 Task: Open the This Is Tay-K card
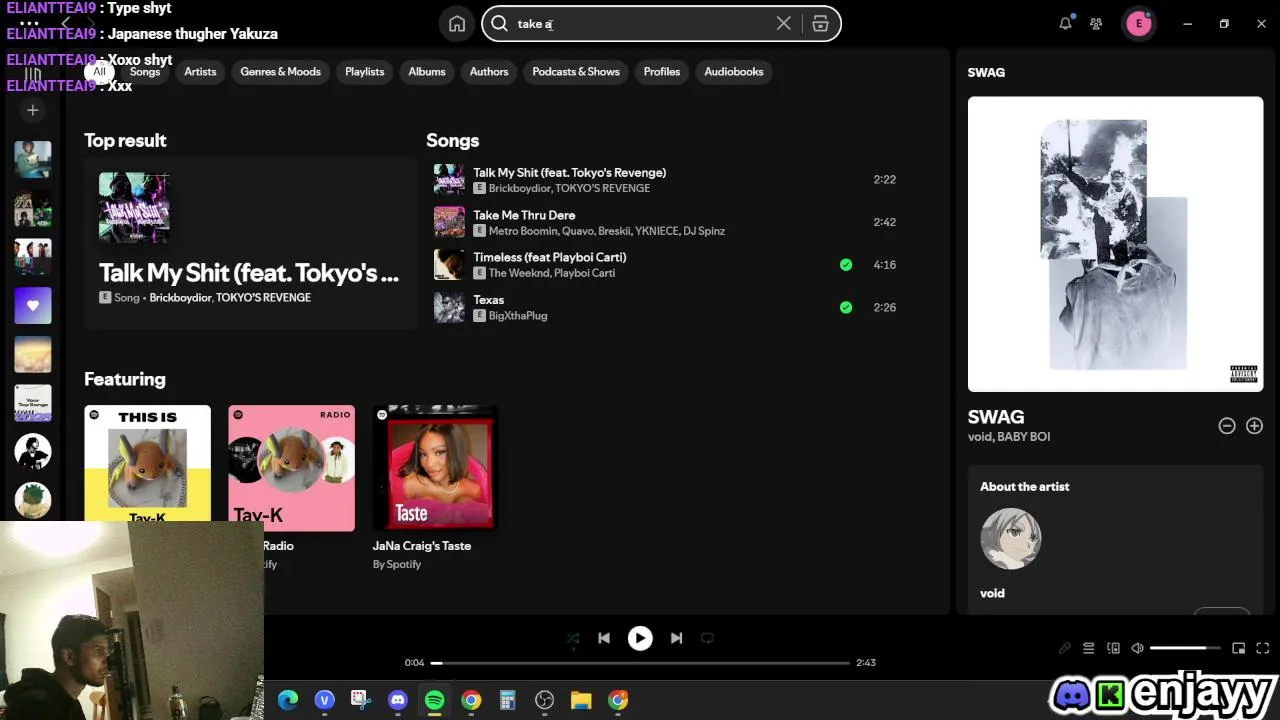[x=147, y=464]
